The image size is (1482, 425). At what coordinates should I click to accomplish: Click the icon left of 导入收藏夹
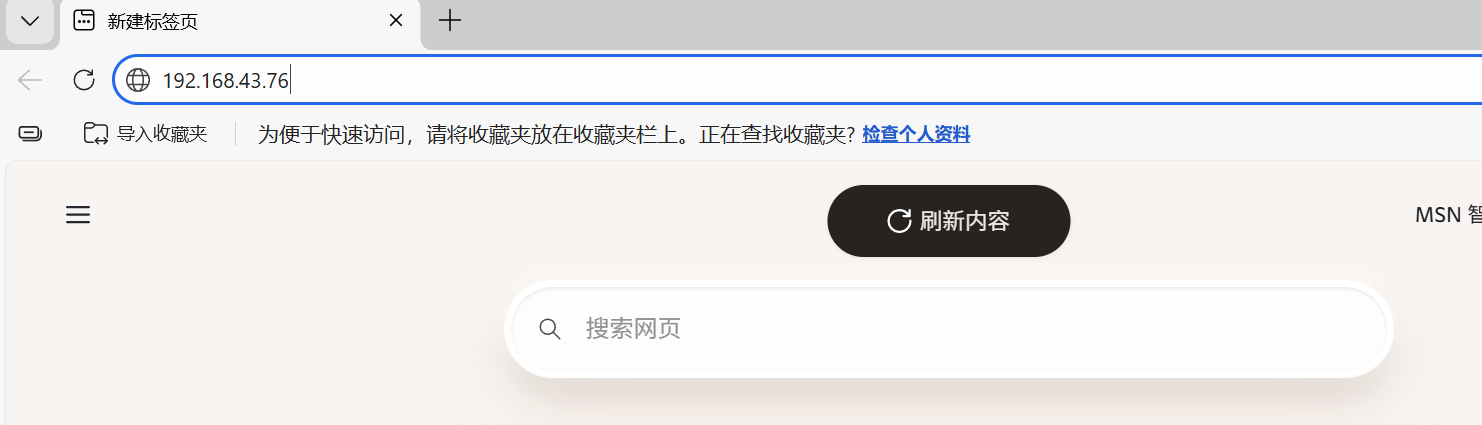click(x=30, y=133)
